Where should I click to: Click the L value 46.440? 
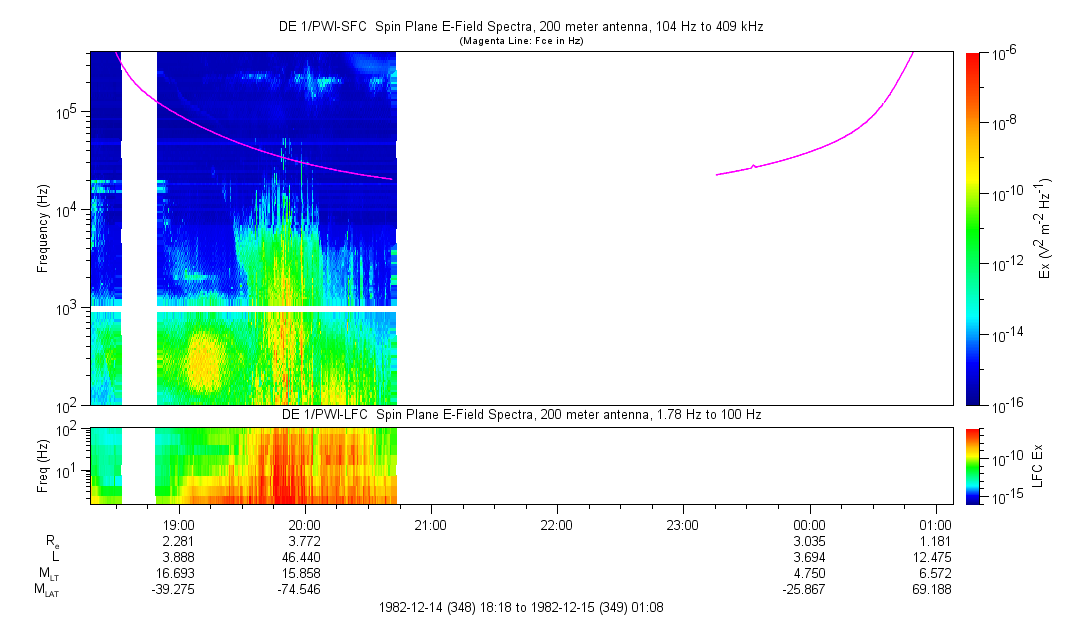[304, 556]
